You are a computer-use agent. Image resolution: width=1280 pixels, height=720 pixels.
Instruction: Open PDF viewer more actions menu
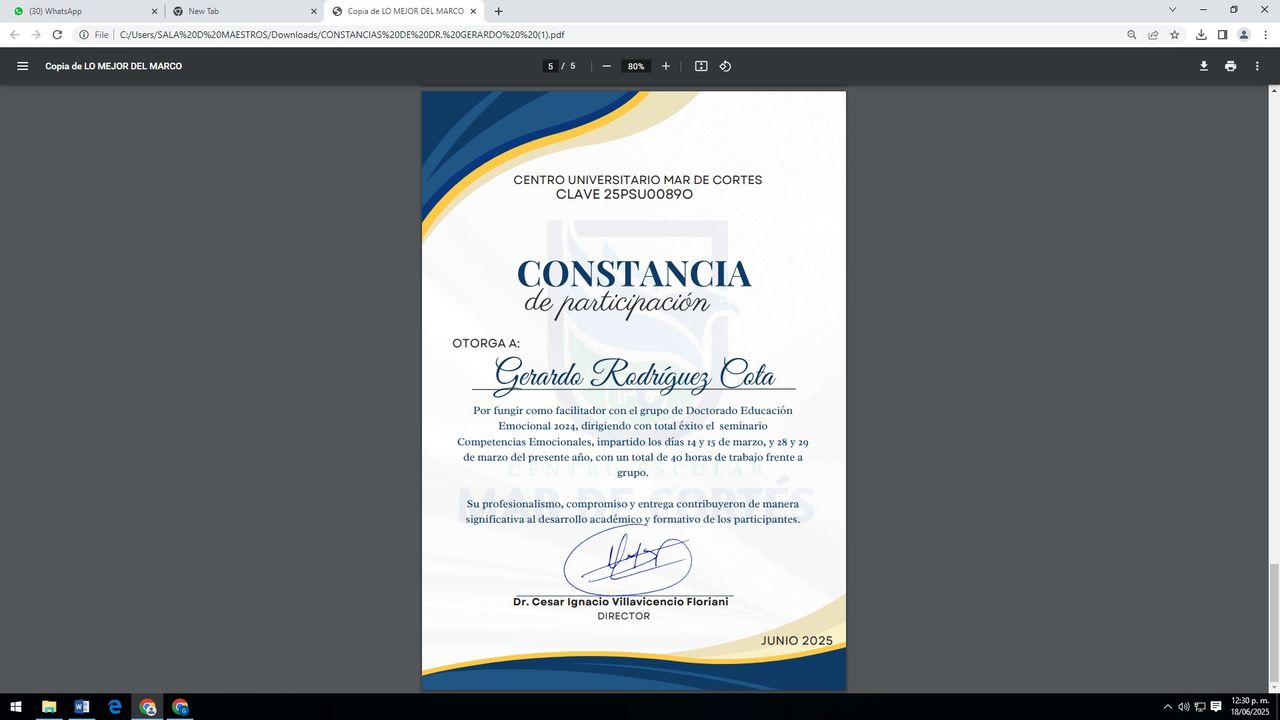1257,66
